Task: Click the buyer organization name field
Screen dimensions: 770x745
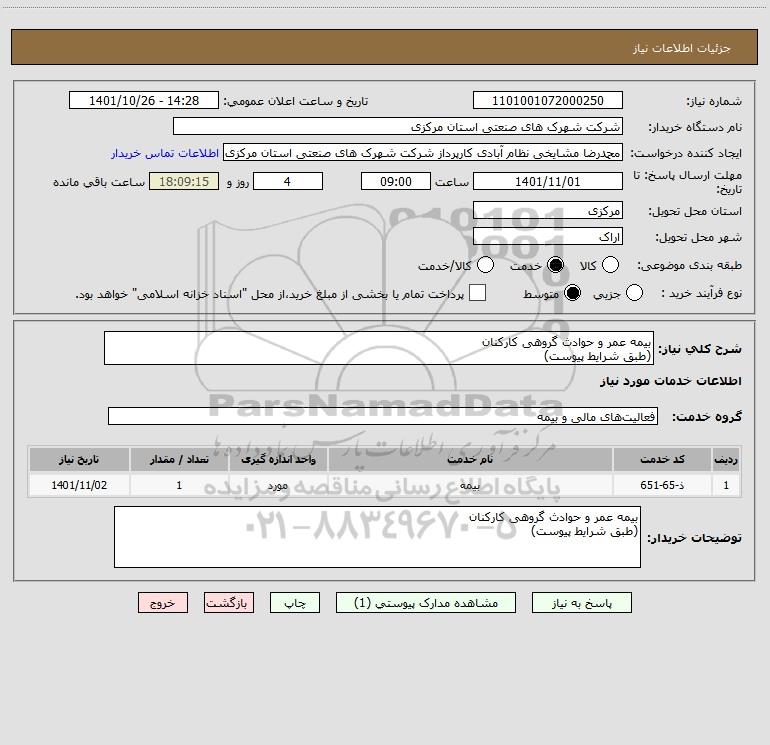Action: click(x=398, y=127)
